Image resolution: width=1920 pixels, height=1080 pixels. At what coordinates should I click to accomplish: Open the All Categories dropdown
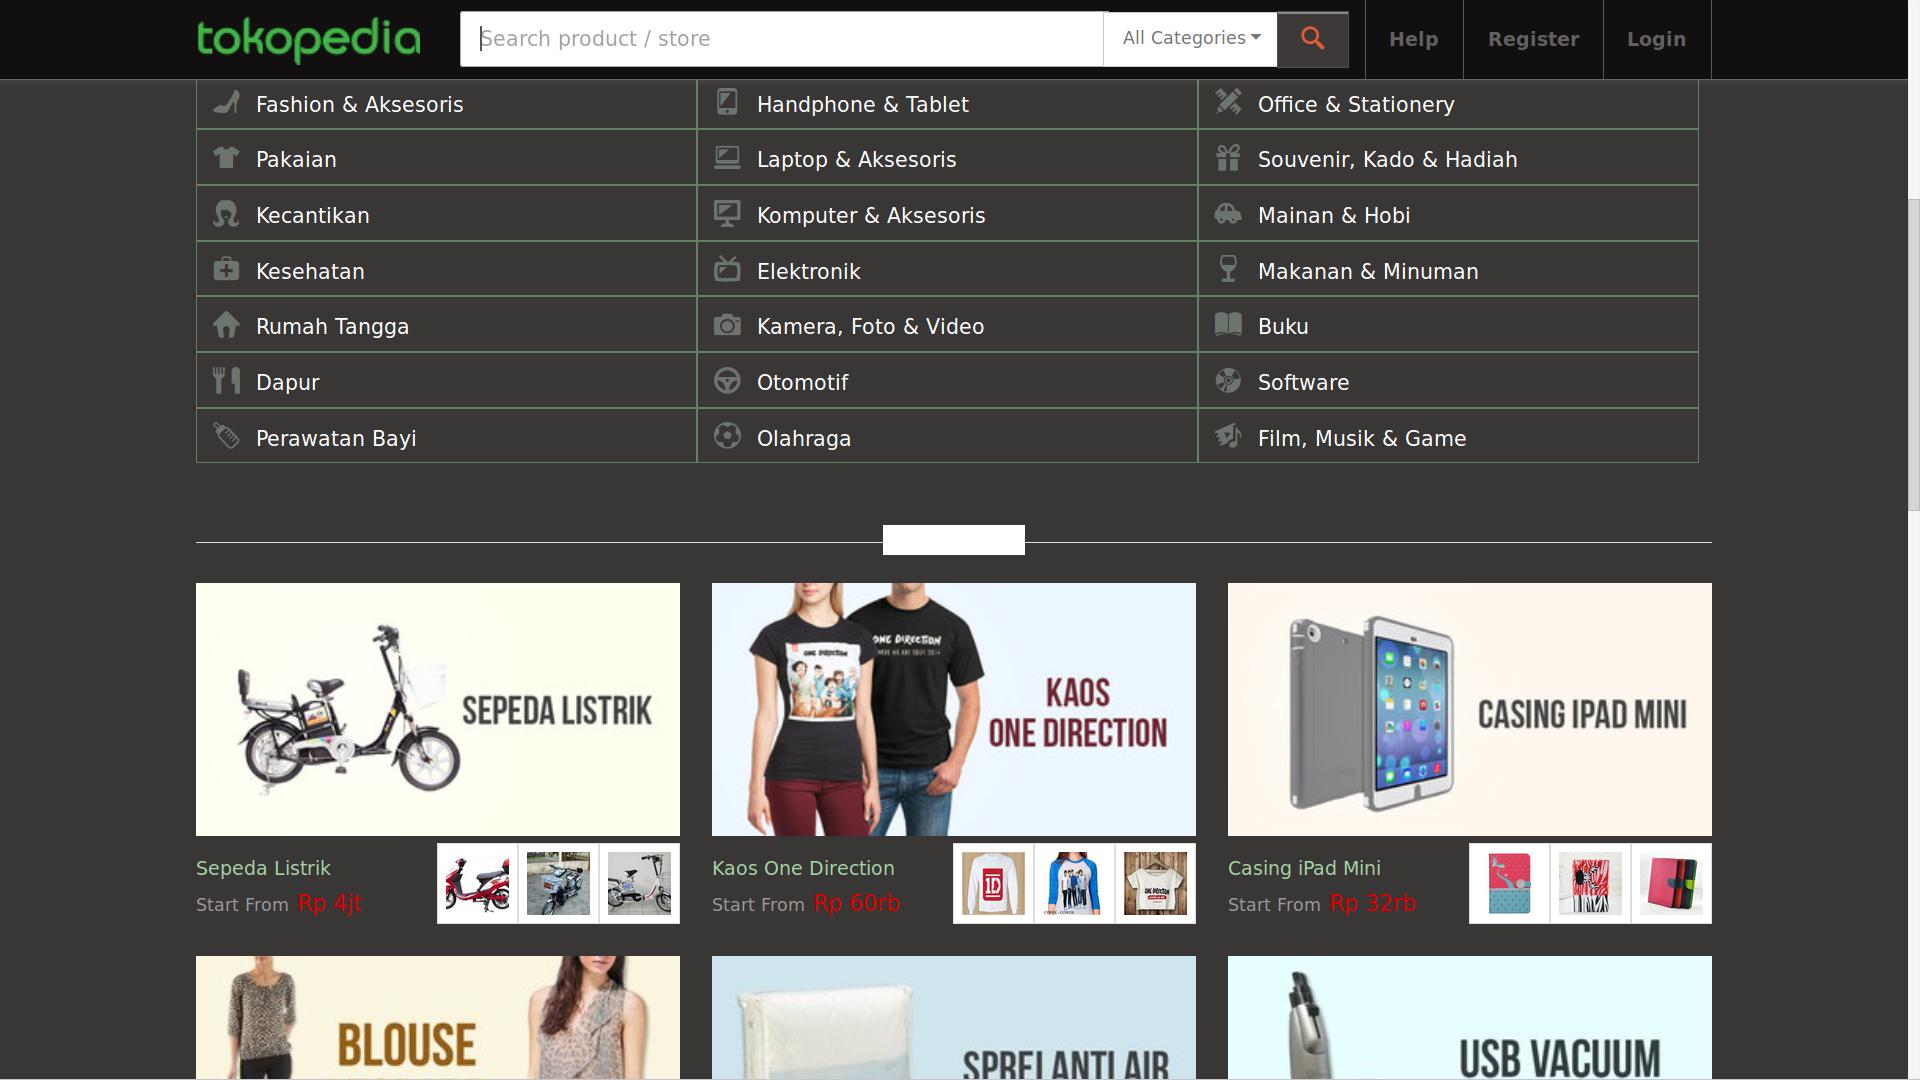point(1190,39)
